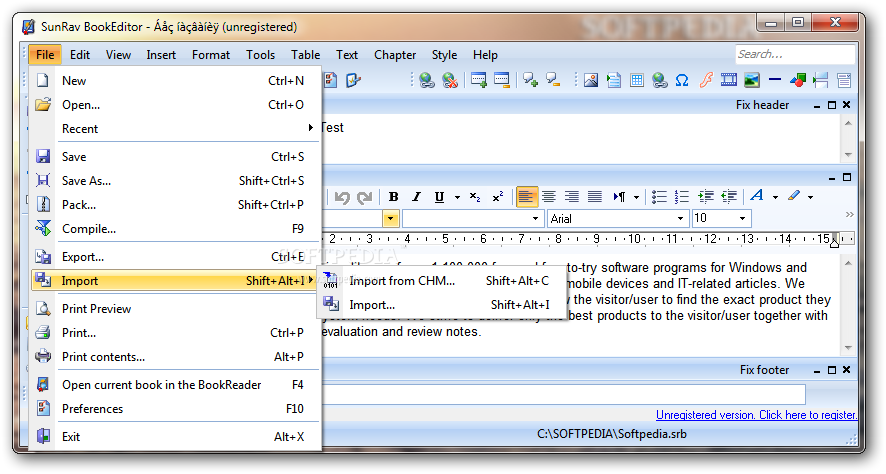Toggle bold formatting

click(x=393, y=197)
